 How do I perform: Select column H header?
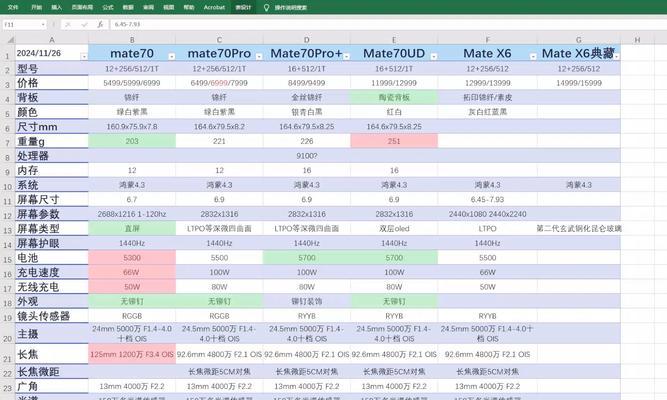pos(637,40)
